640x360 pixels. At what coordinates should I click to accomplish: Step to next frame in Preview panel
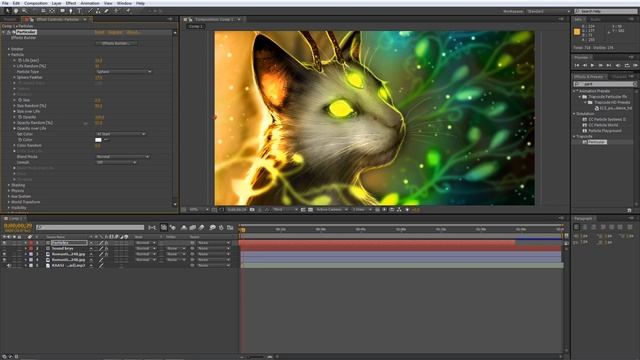pyautogui.click(x=601, y=65)
